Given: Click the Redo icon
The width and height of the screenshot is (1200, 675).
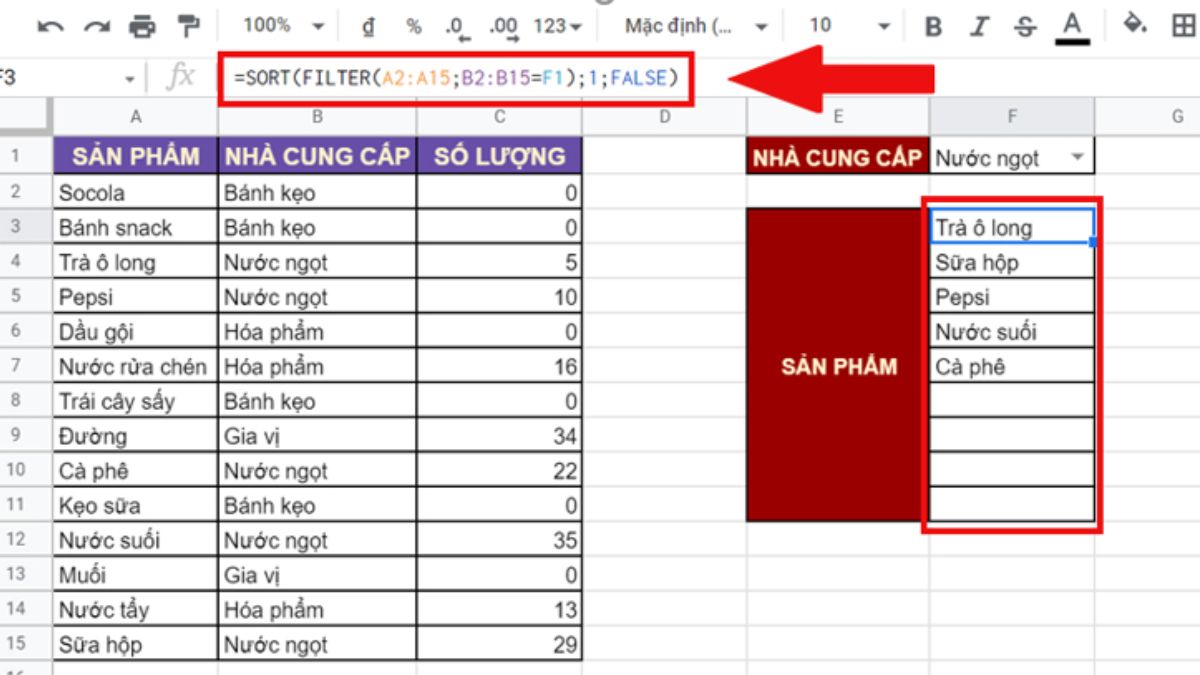Looking at the screenshot, I should pyautogui.click(x=98, y=25).
